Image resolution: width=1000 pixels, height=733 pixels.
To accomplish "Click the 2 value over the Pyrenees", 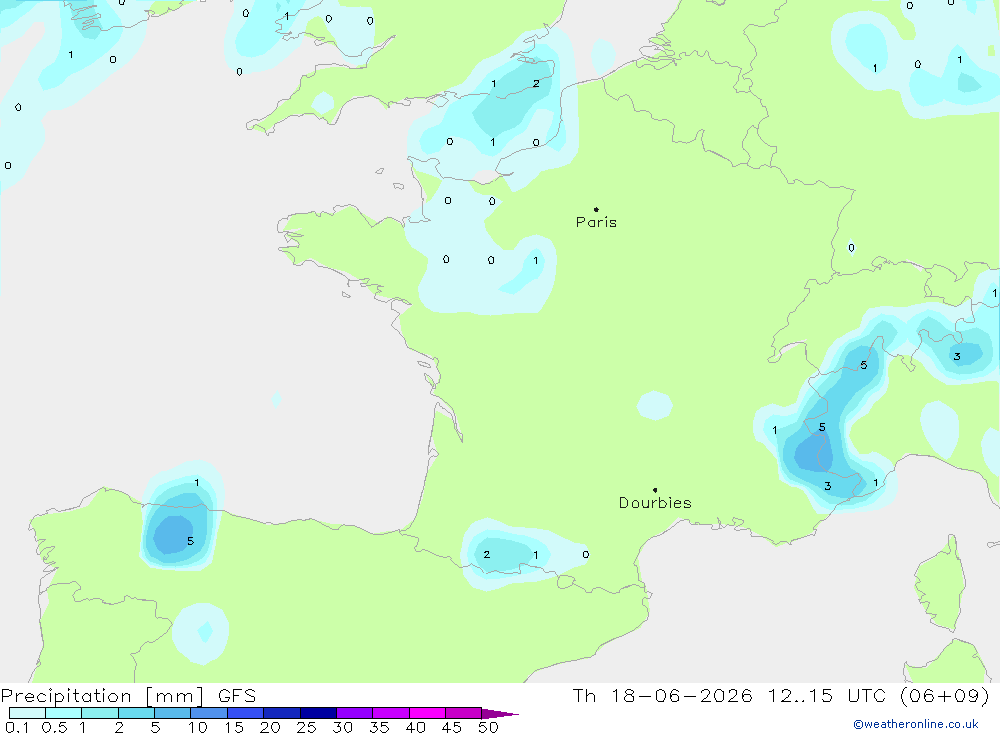I will coord(487,554).
